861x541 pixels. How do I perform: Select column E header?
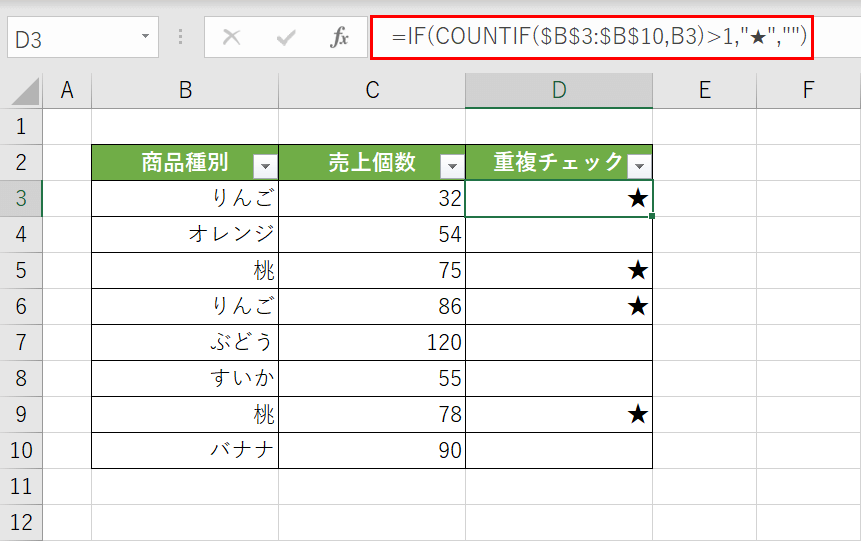pyautogui.click(x=705, y=90)
